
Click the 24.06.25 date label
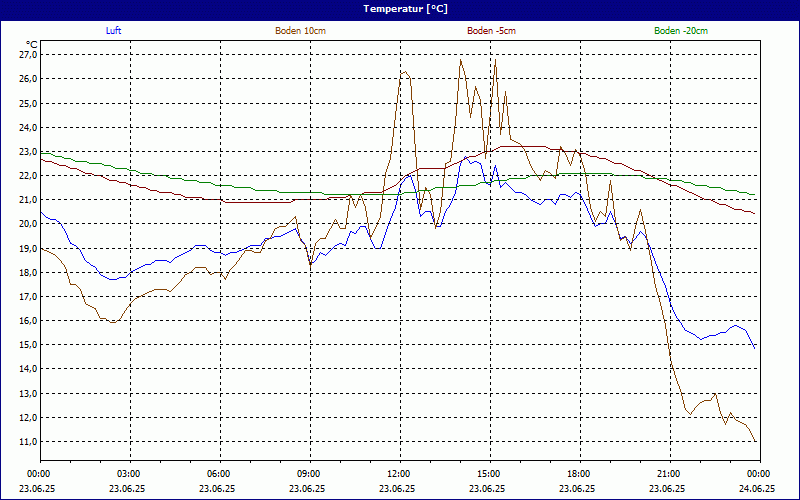click(757, 489)
